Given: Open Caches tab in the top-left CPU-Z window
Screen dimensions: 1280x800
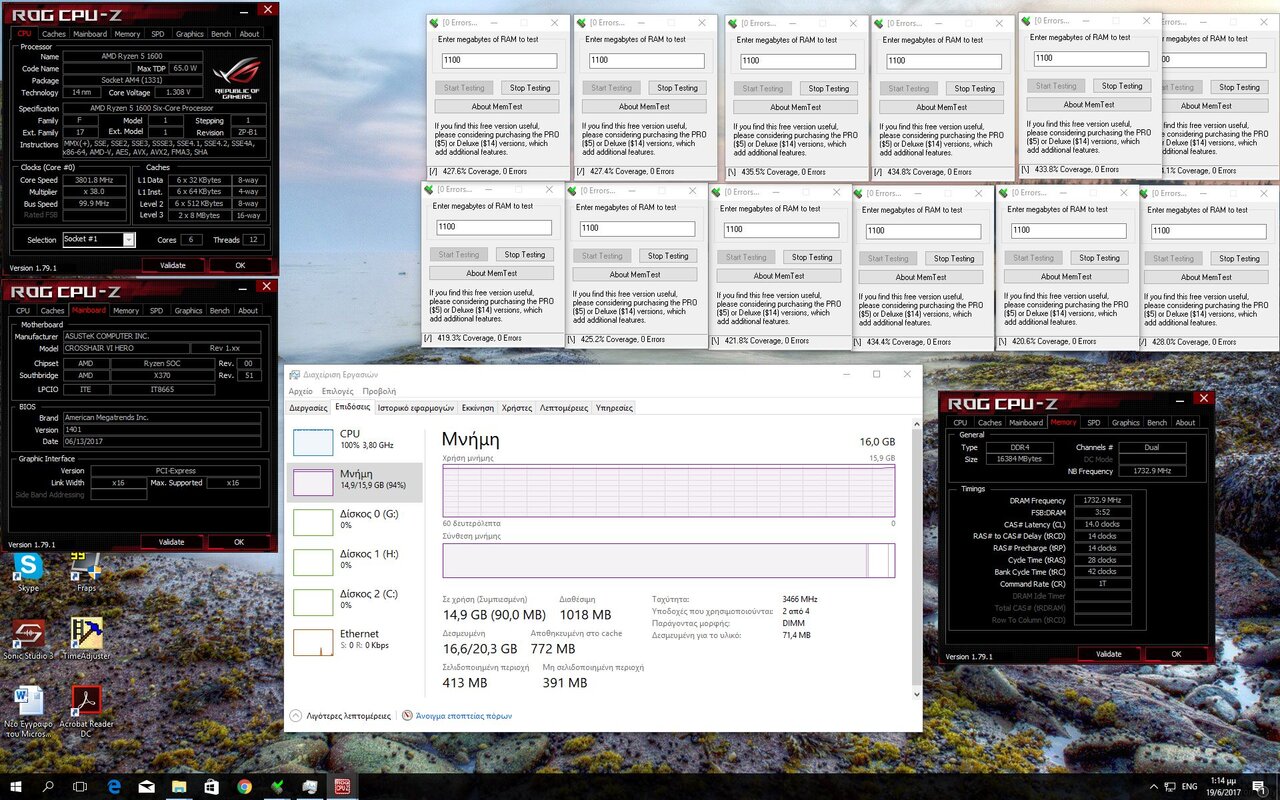Looking at the screenshot, I should coord(53,34).
